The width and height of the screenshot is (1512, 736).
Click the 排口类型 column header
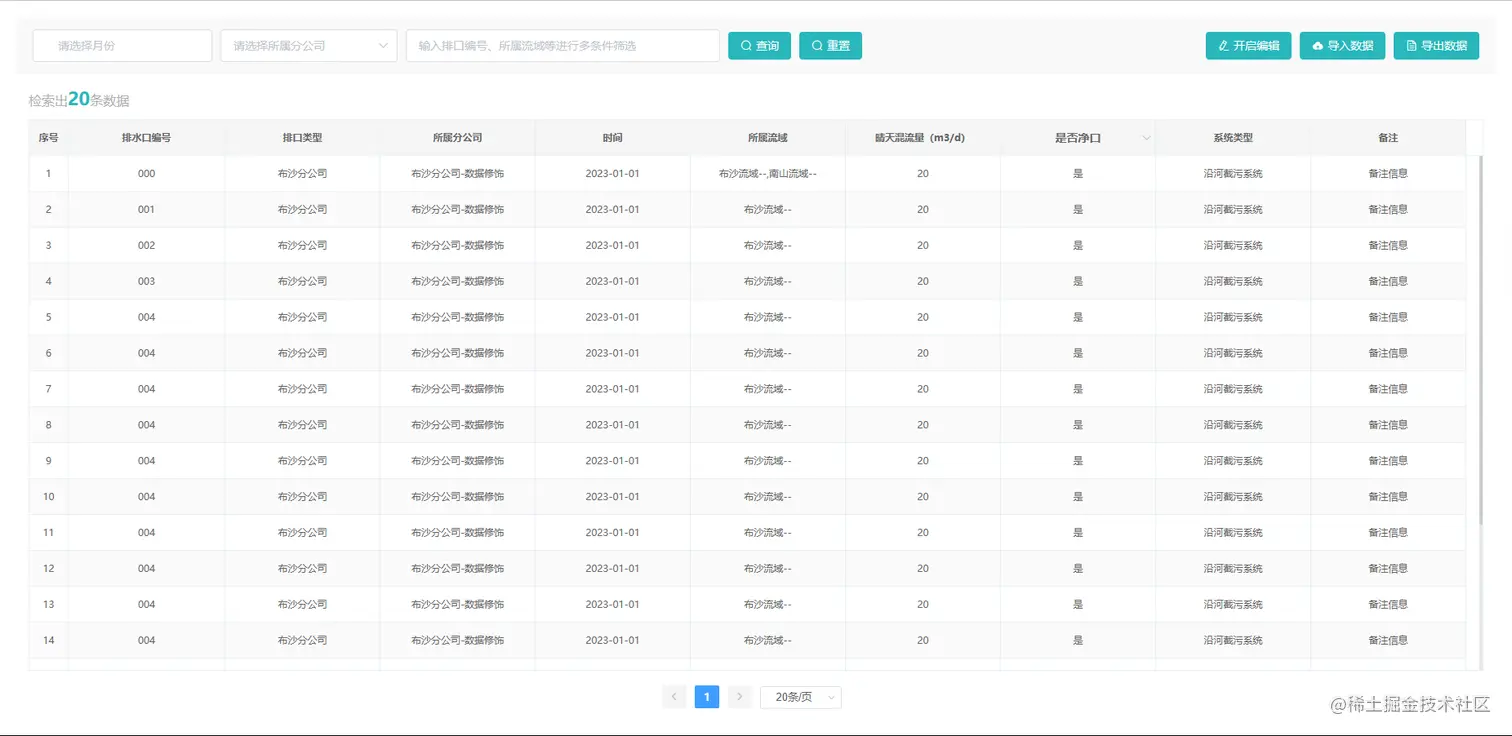302,138
